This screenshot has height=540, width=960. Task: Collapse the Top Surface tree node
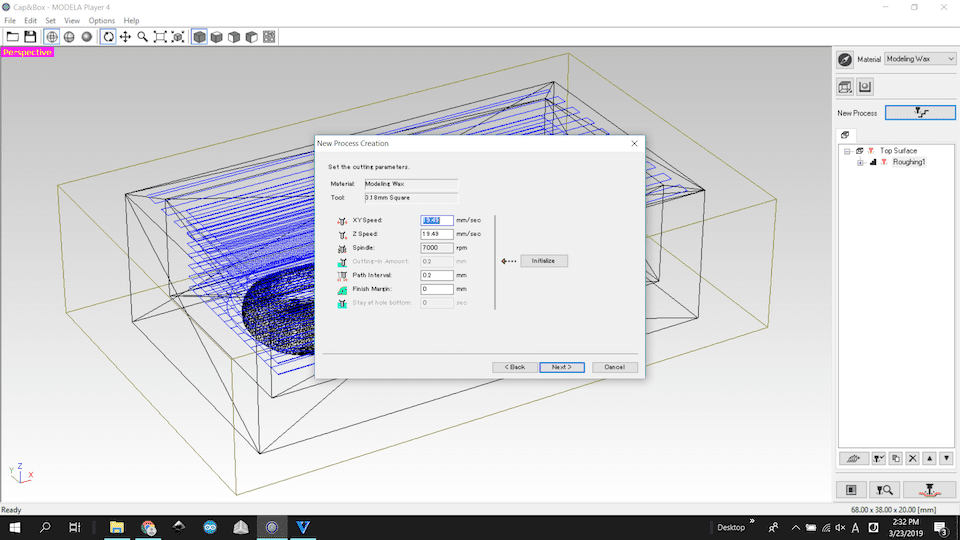(x=847, y=151)
